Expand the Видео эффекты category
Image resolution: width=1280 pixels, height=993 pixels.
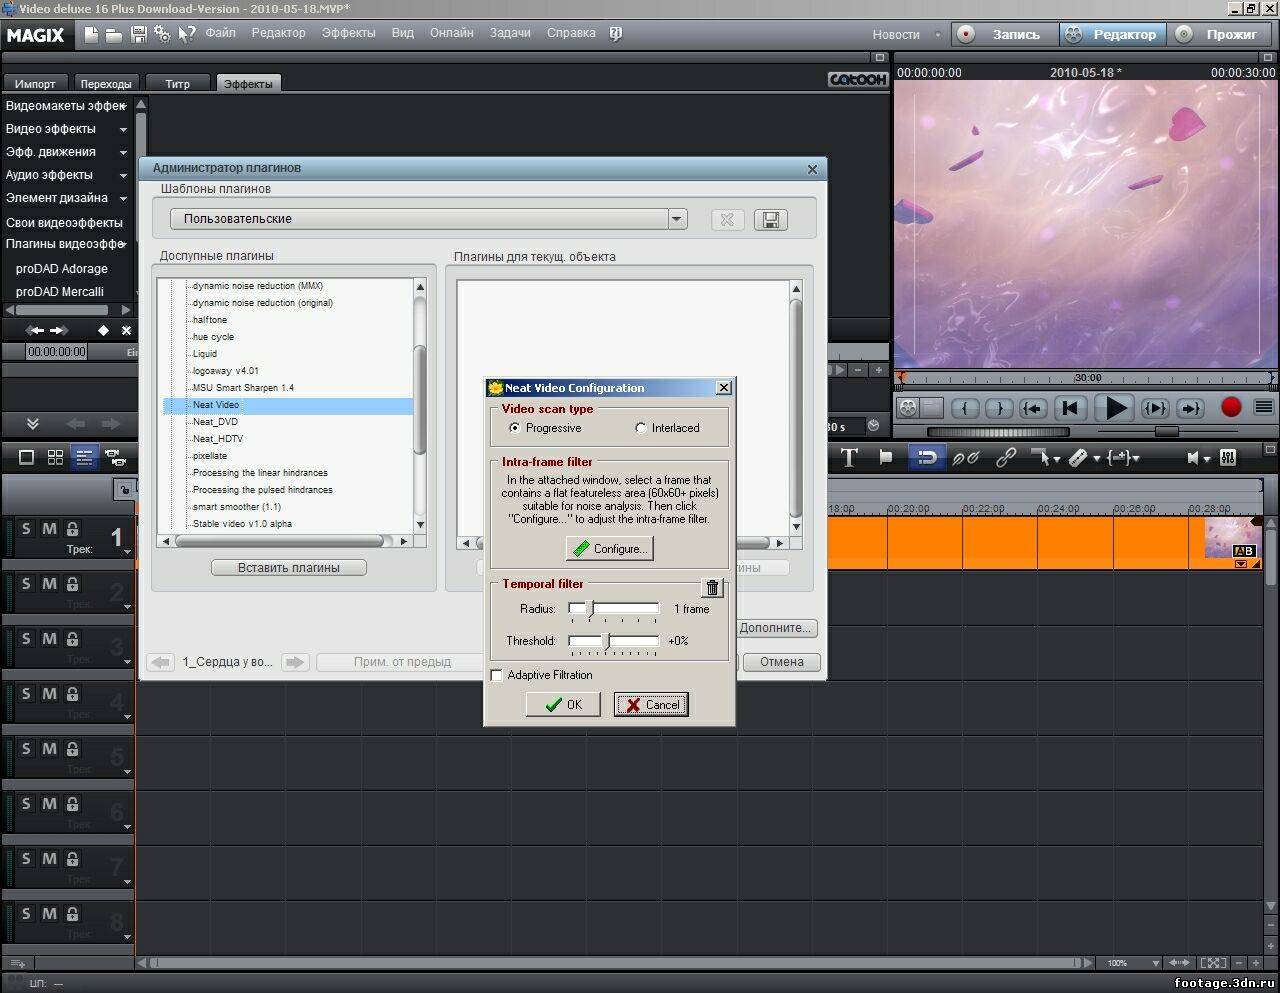tap(123, 130)
